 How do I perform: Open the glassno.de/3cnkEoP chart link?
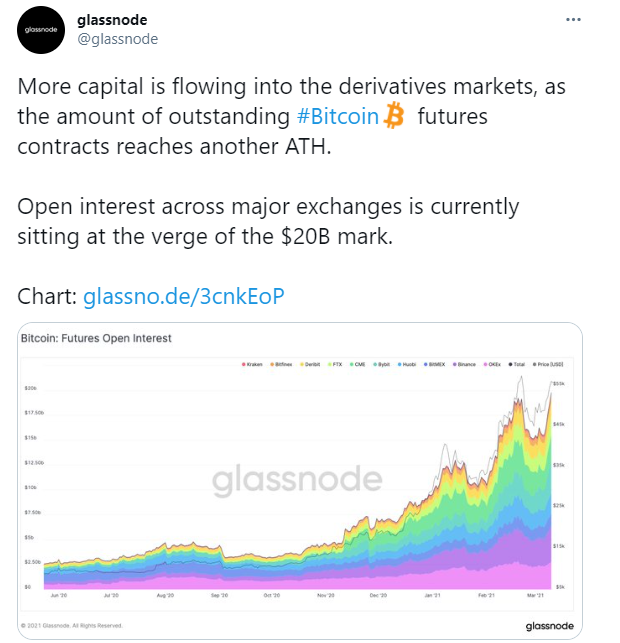tap(184, 296)
